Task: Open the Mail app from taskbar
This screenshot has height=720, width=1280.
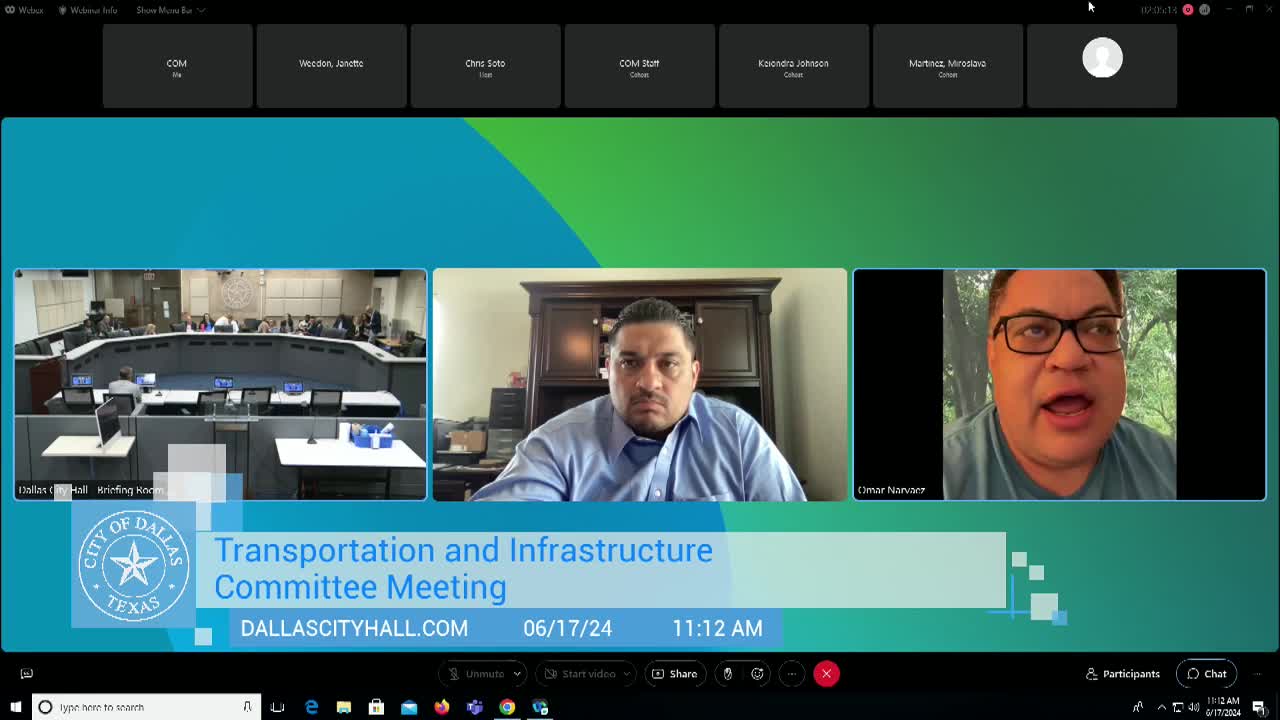Action: (409, 707)
